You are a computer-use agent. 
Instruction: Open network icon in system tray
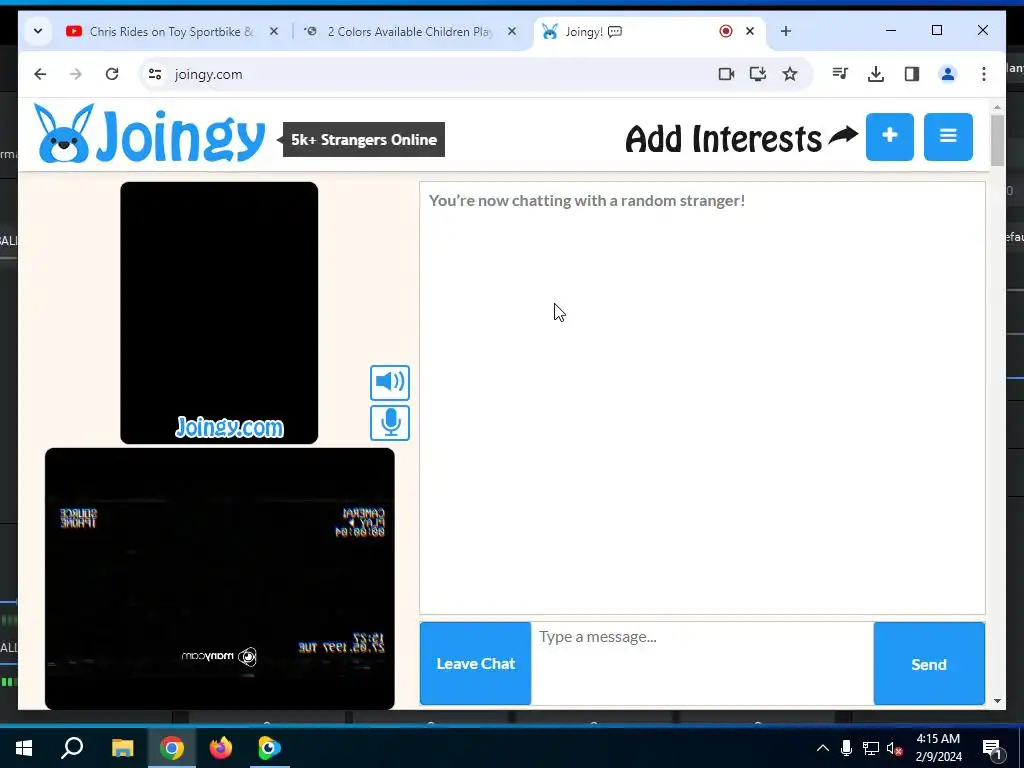871,748
